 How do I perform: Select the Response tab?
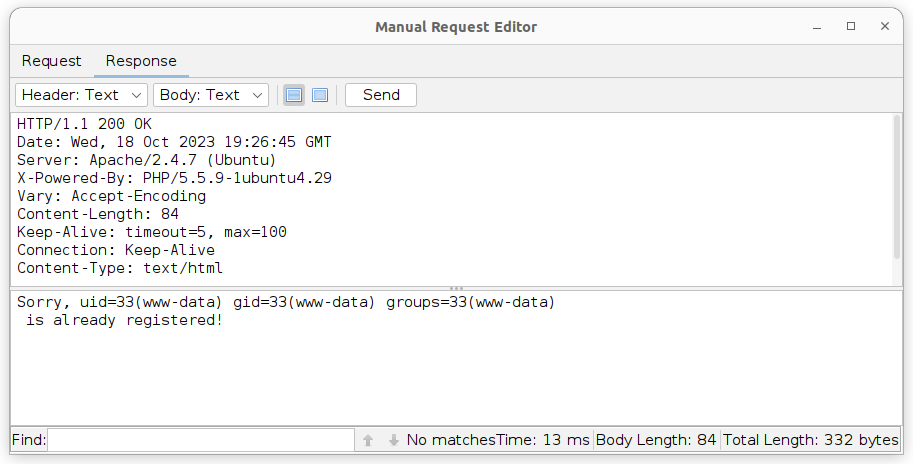tap(141, 61)
